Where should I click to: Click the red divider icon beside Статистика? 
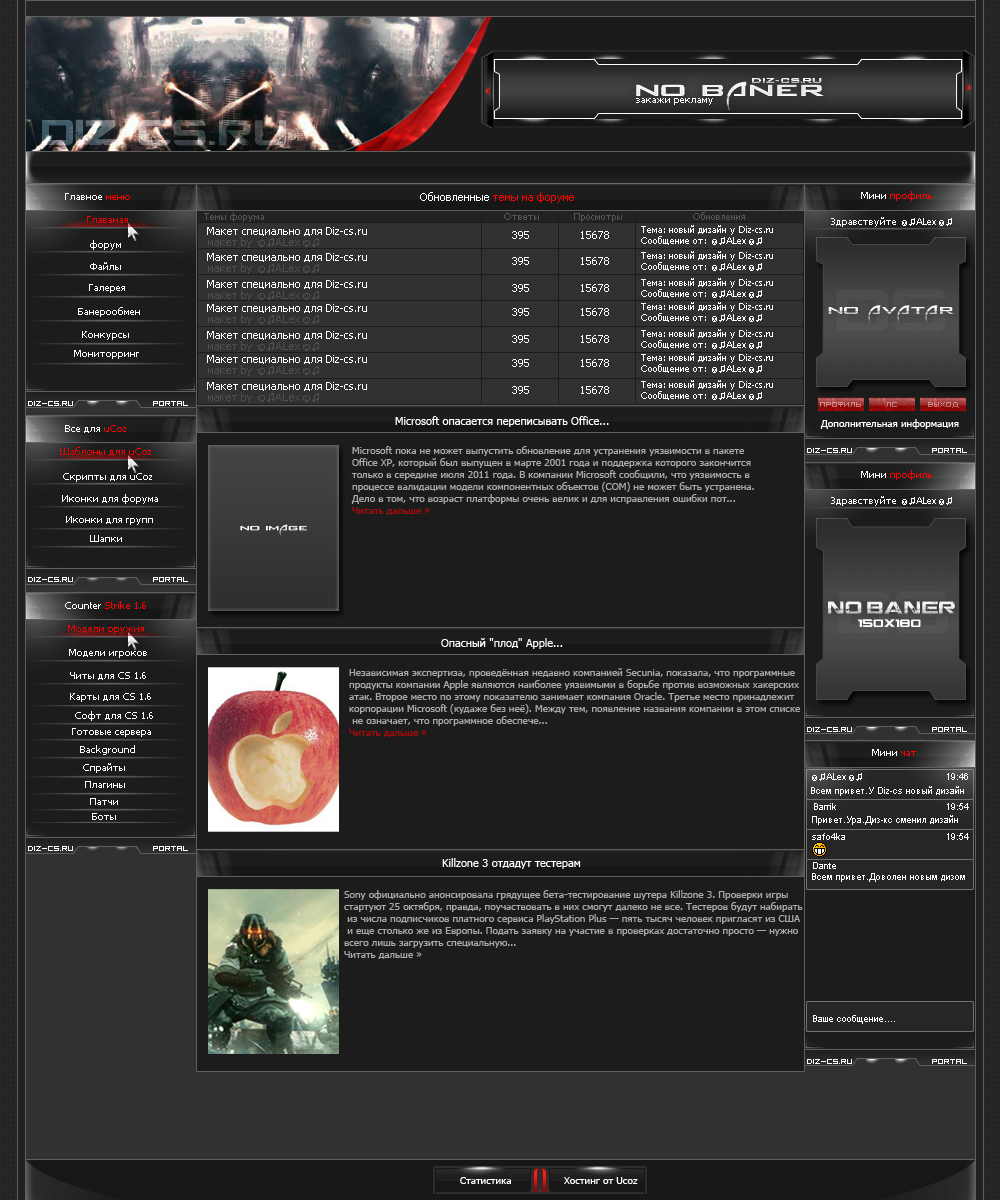click(540, 1180)
